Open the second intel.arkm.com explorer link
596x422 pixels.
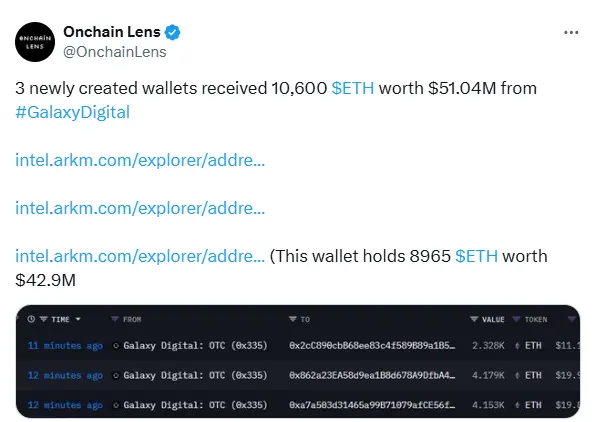coord(140,208)
